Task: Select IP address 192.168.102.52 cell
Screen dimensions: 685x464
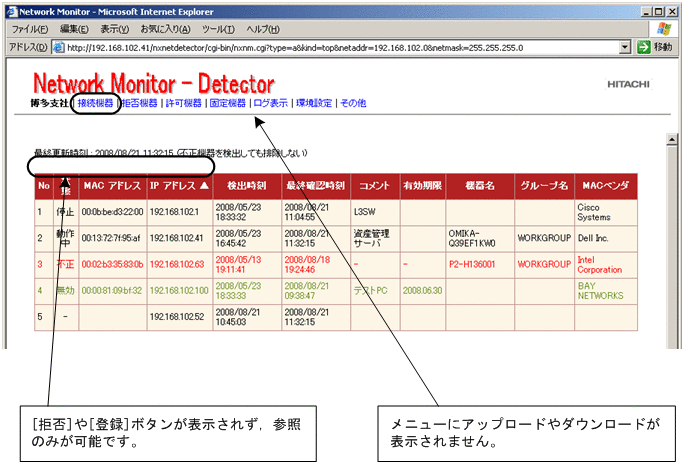Action: 180,317
